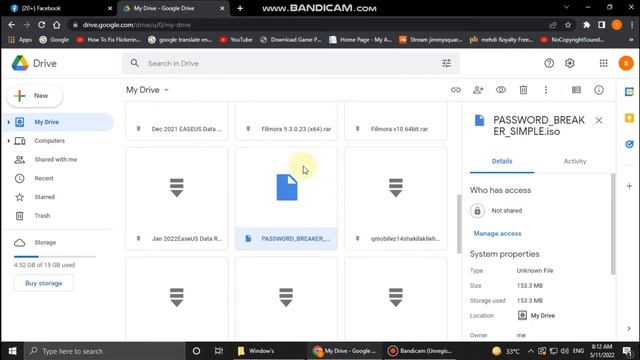640x360 pixels.
Task: Toggle the preview eye icon
Action: pos(501,90)
